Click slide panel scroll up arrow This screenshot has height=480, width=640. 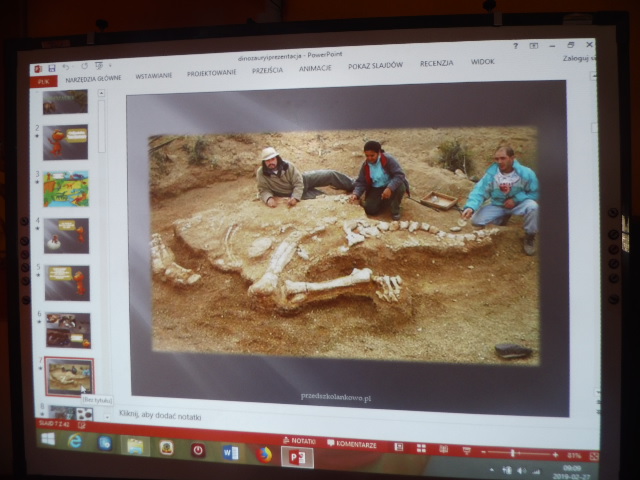click(101, 93)
